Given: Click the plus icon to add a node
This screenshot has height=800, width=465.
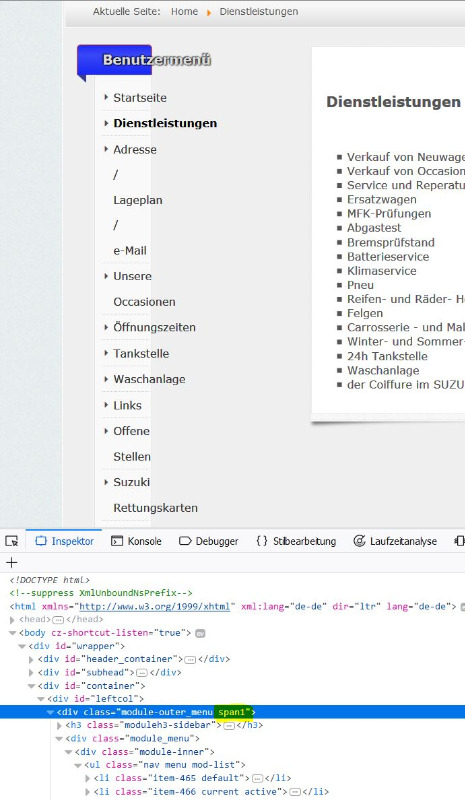Looking at the screenshot, I should click(x=12, y=562).
